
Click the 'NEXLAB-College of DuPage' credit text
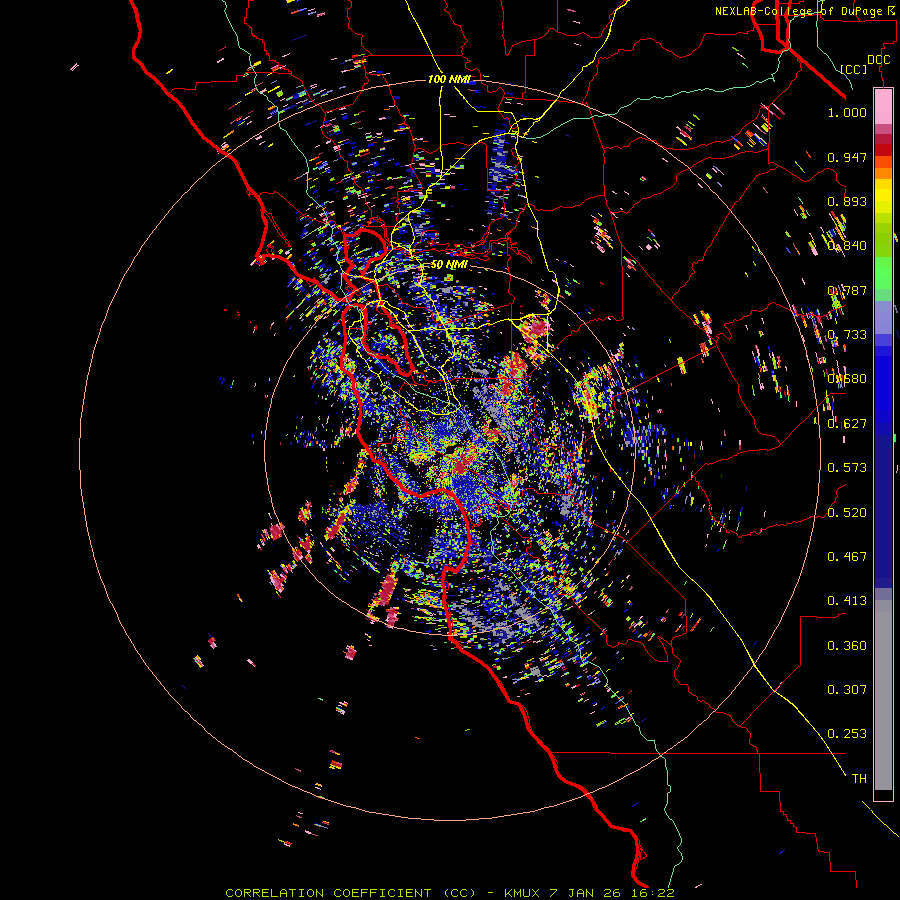coord(798,11)
